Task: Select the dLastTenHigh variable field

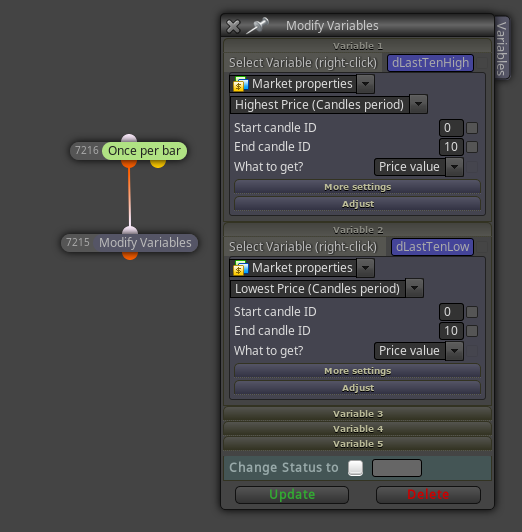Action: (430, 63)
